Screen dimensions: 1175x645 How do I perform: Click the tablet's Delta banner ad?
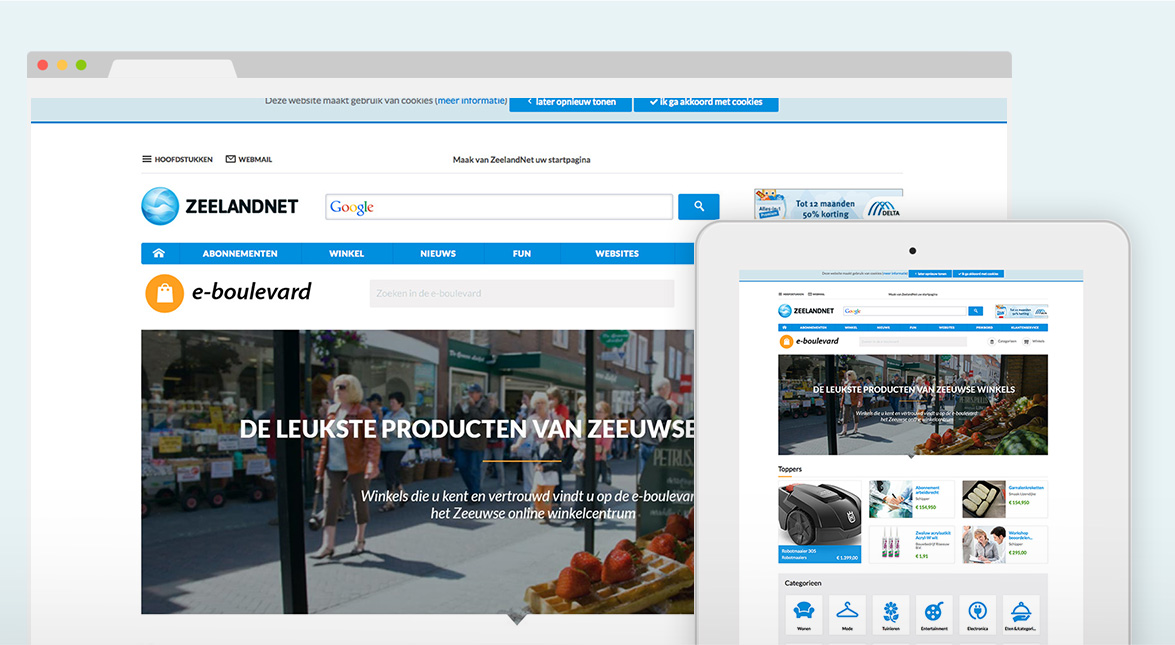(x=1021, y=311)
